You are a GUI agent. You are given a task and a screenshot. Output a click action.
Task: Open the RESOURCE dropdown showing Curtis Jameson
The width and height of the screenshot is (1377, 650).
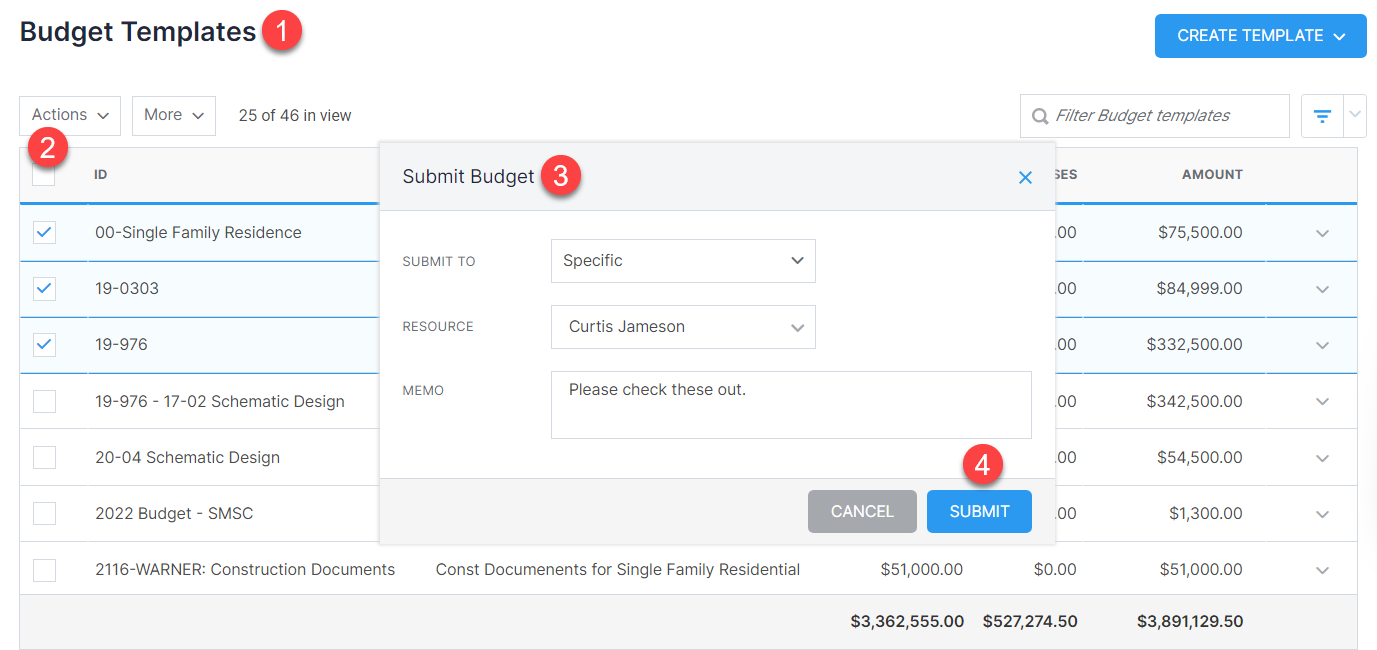pyautogui.click(x=683, y=327)
